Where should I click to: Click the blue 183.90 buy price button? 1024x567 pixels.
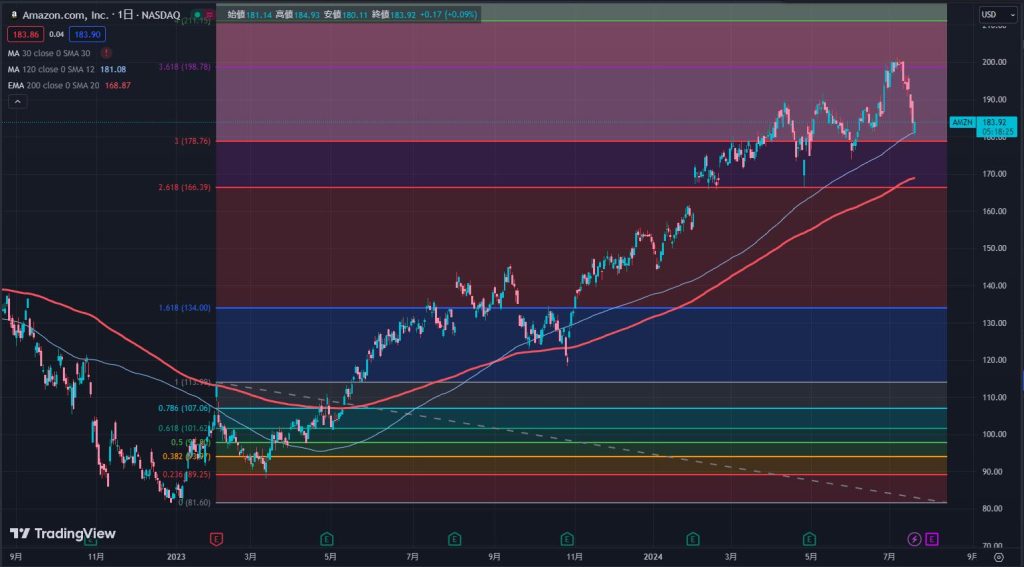coord(87,34)
